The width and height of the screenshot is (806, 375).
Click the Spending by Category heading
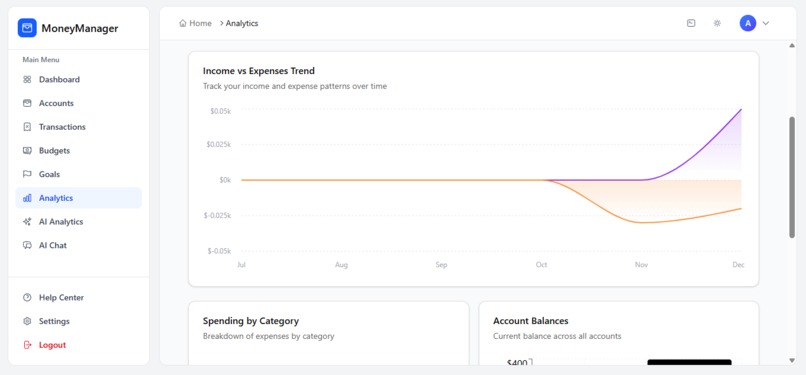[x=251, y=321]
